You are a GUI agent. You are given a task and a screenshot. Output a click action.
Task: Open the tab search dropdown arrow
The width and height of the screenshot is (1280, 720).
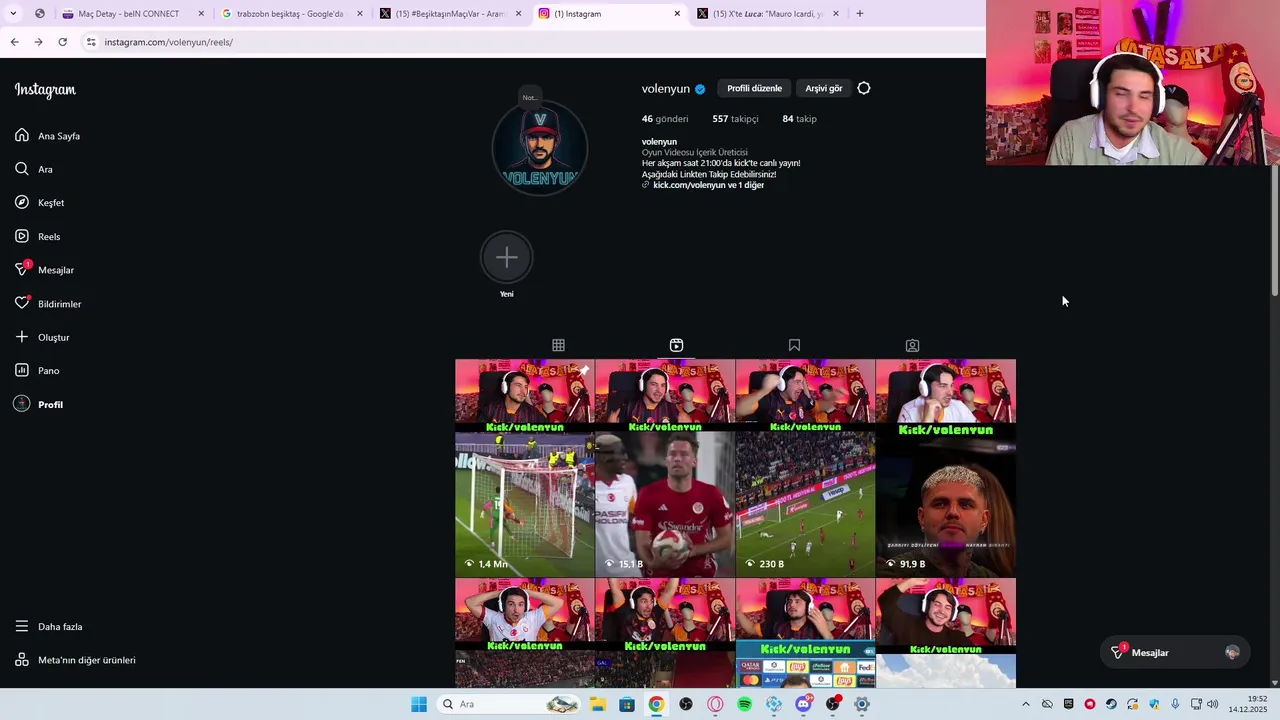click(13, 14)
